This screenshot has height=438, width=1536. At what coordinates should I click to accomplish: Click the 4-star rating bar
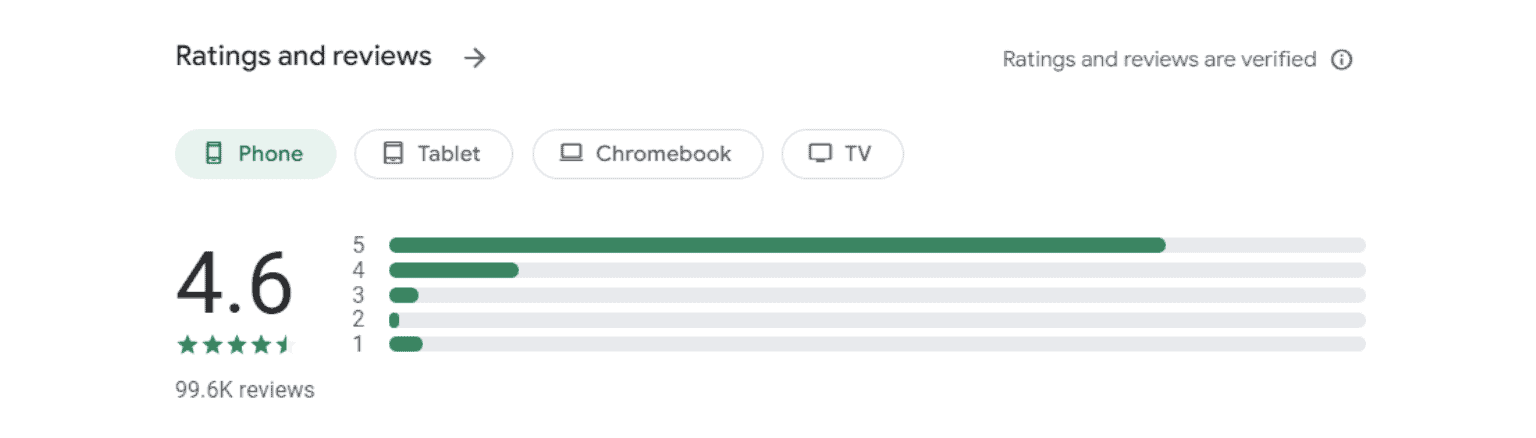(x=877, y=270)
